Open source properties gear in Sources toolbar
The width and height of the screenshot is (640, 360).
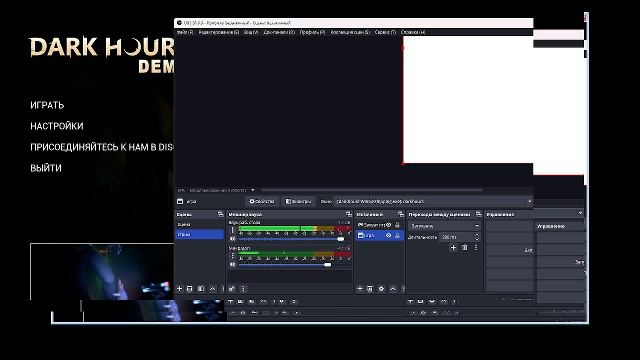coord(381,289)
